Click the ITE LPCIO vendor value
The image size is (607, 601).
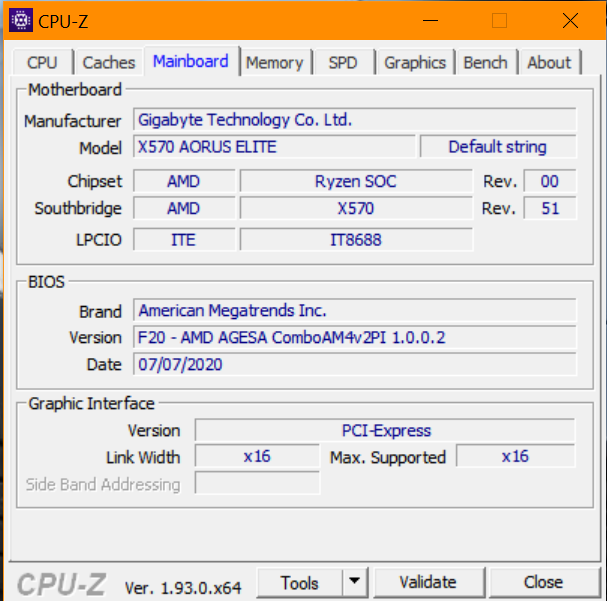tap(184, 240)
